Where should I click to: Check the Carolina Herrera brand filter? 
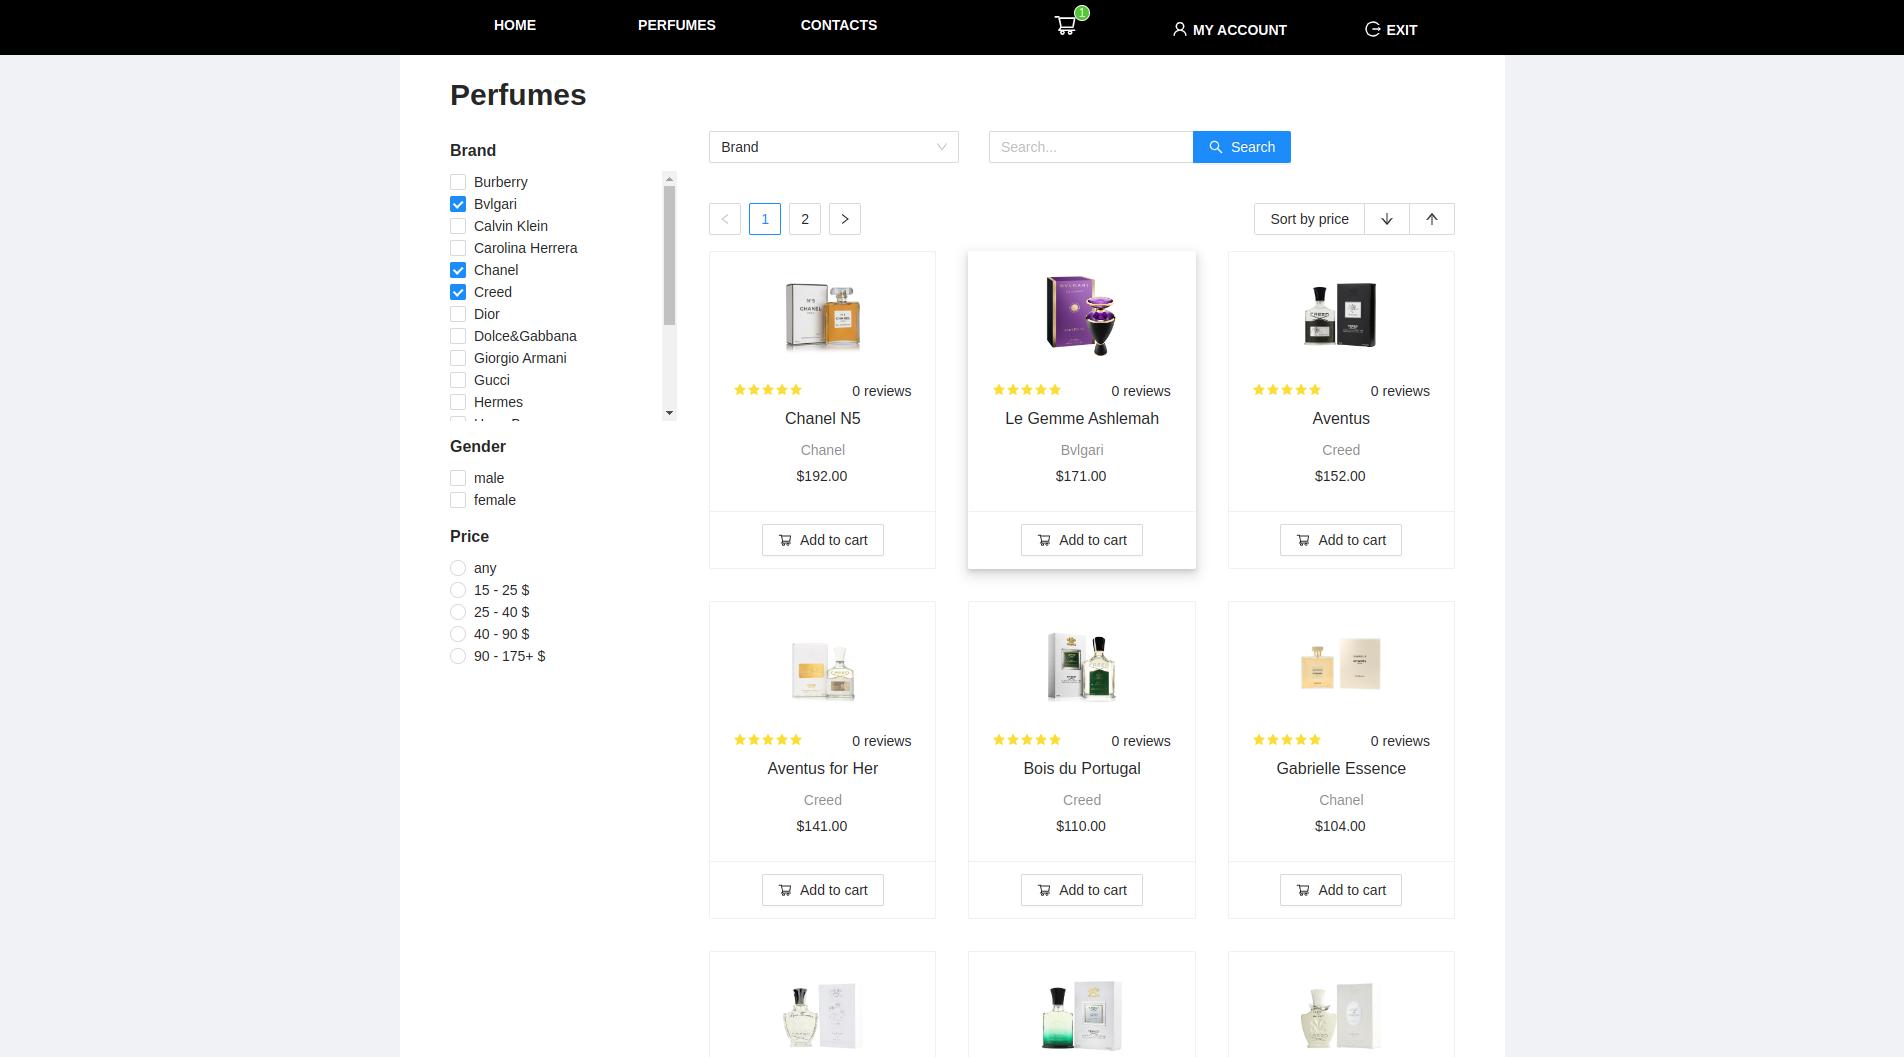tap(458, 248)
